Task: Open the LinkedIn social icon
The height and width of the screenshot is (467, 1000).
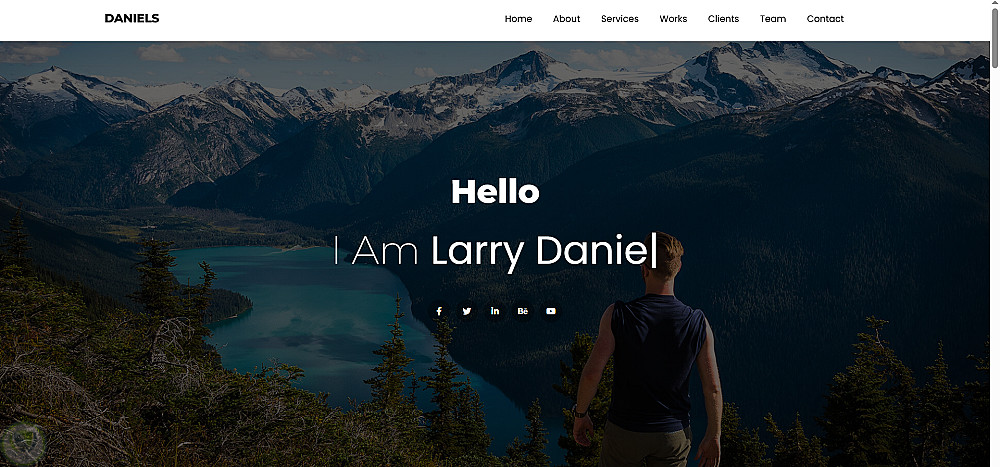Action: click(495, 311)
